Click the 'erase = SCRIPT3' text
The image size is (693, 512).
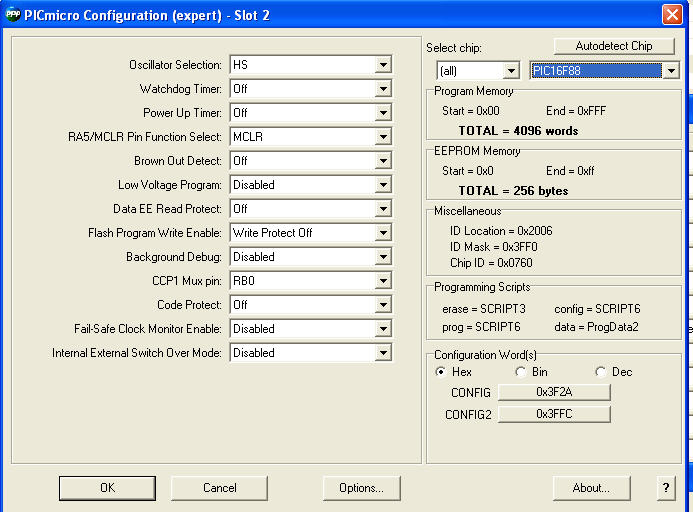(x=484, y=309)
